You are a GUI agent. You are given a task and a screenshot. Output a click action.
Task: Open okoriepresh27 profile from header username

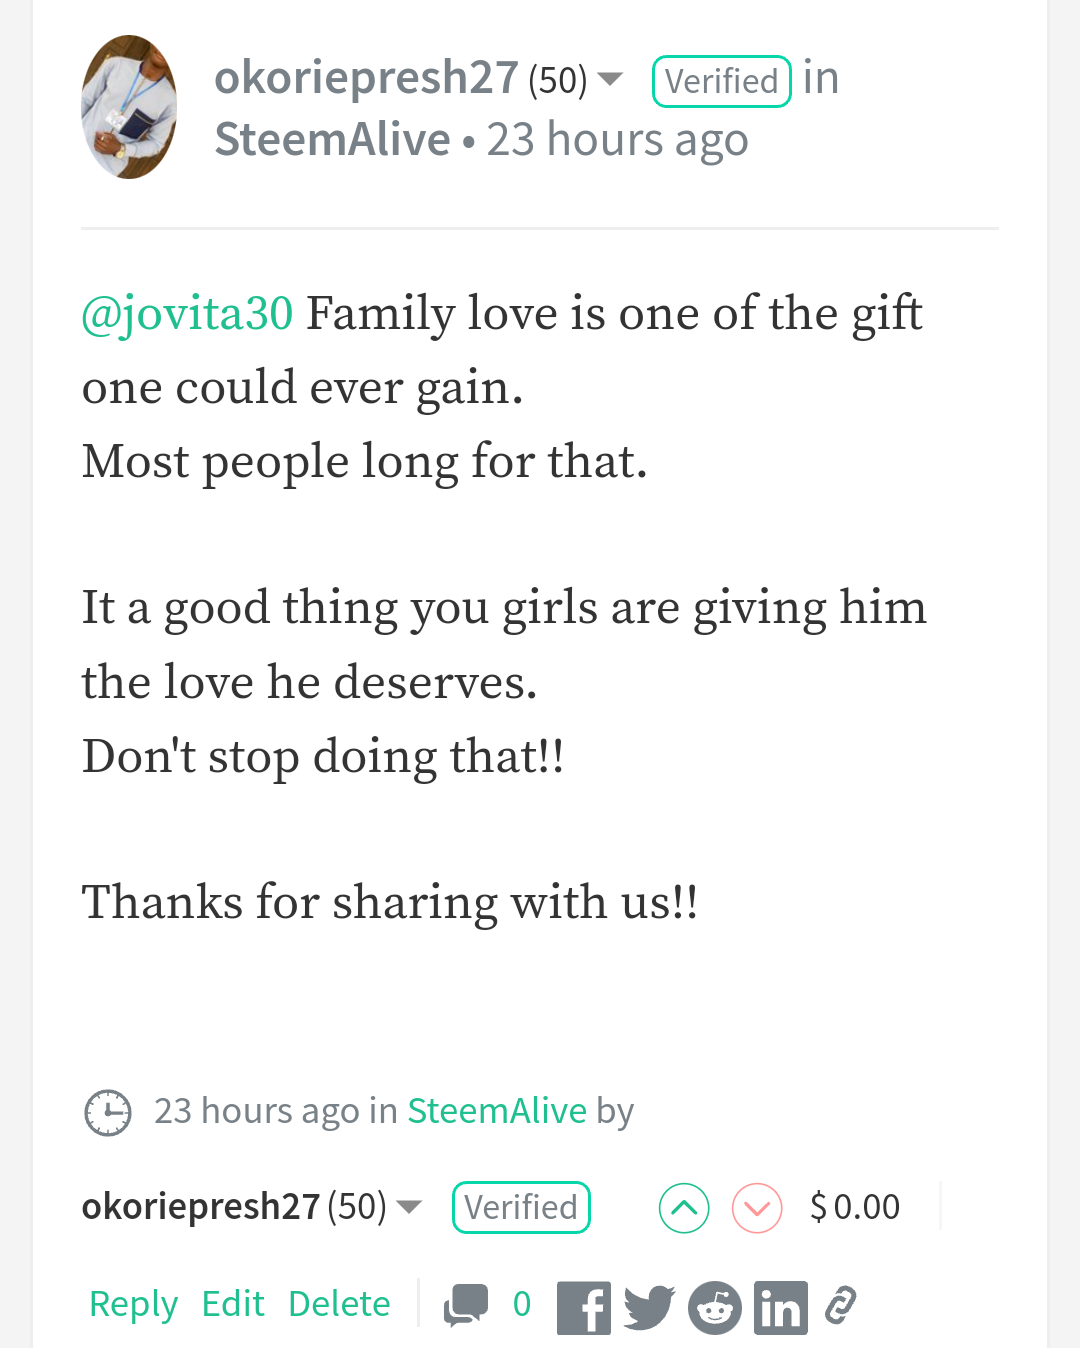tap(366, 78)
